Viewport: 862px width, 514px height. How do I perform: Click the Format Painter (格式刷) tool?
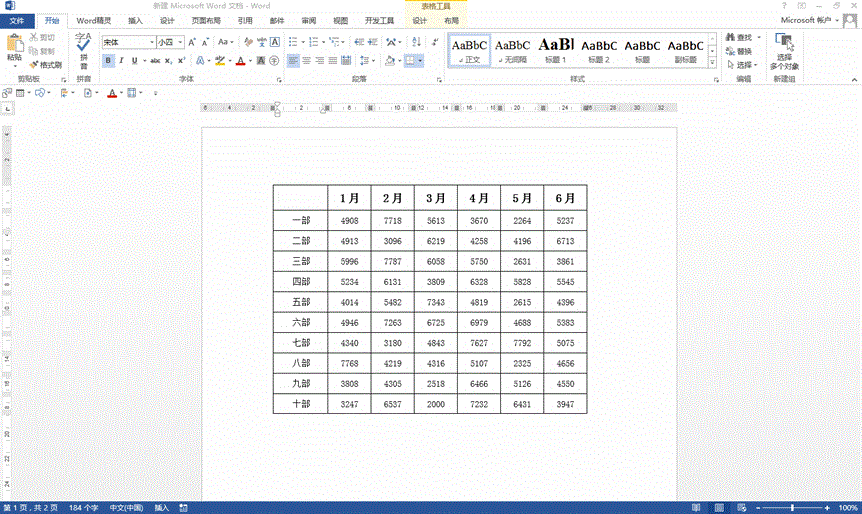(45, 64)
